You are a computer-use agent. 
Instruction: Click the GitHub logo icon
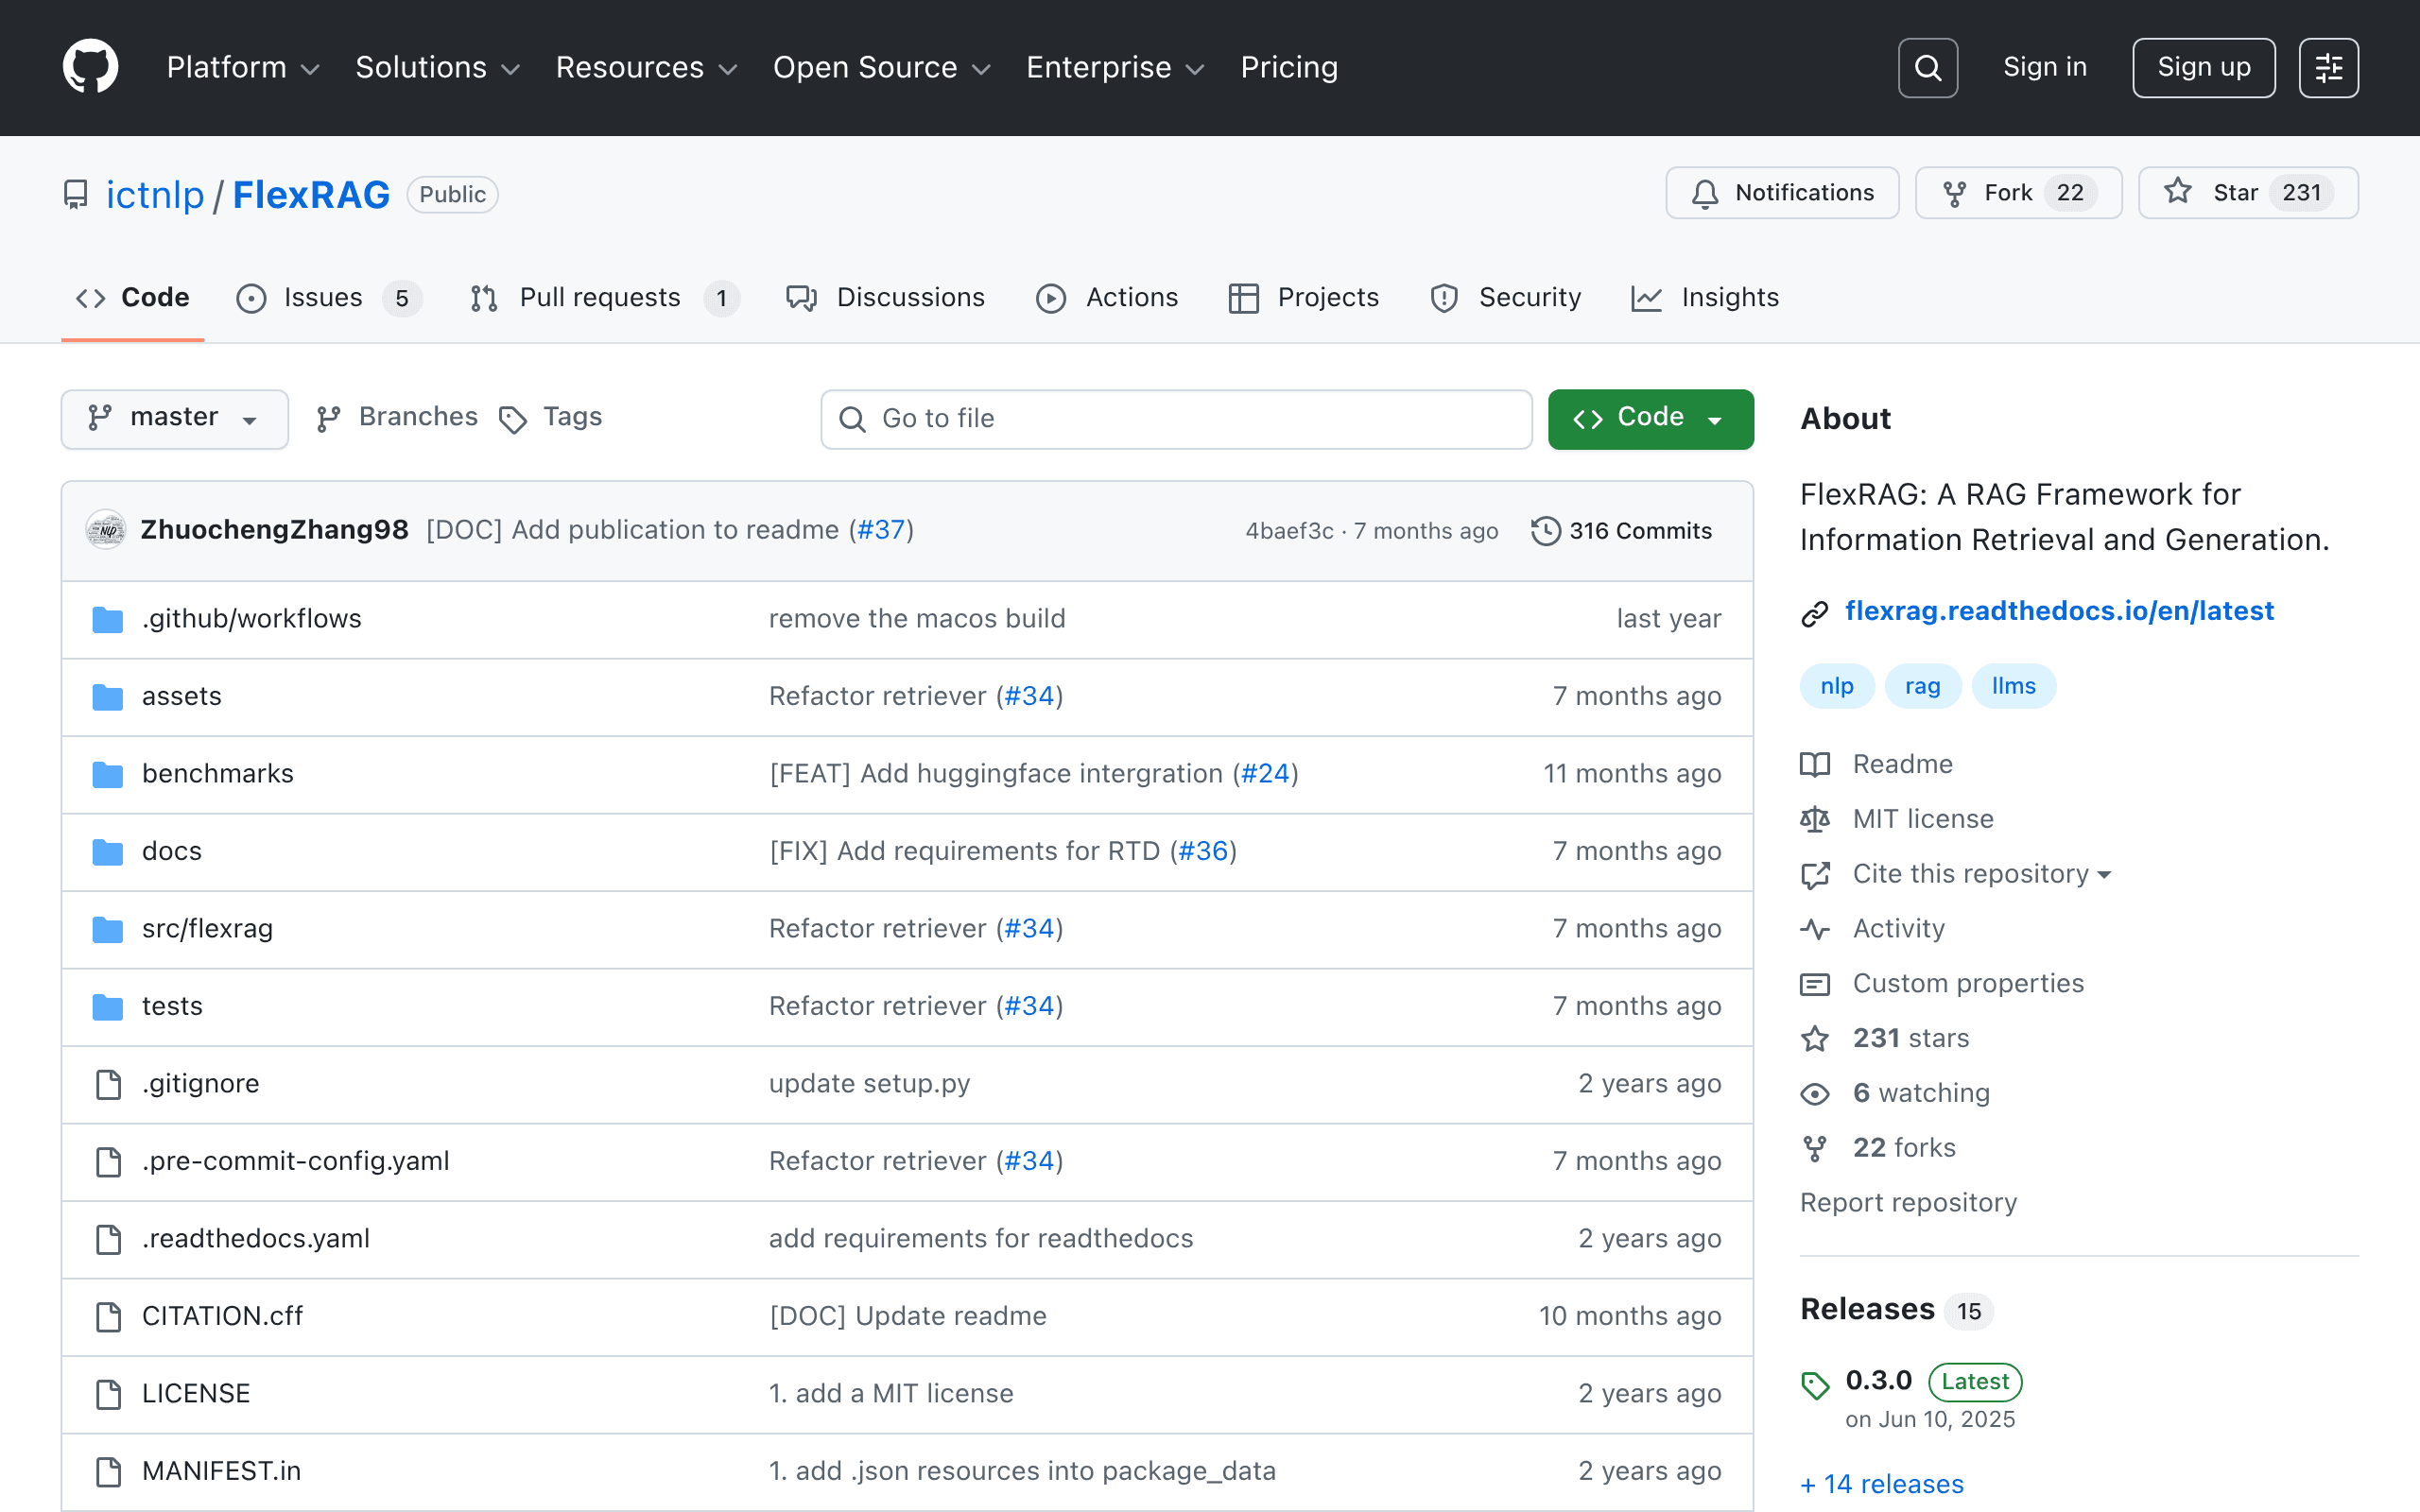[91, 67]
